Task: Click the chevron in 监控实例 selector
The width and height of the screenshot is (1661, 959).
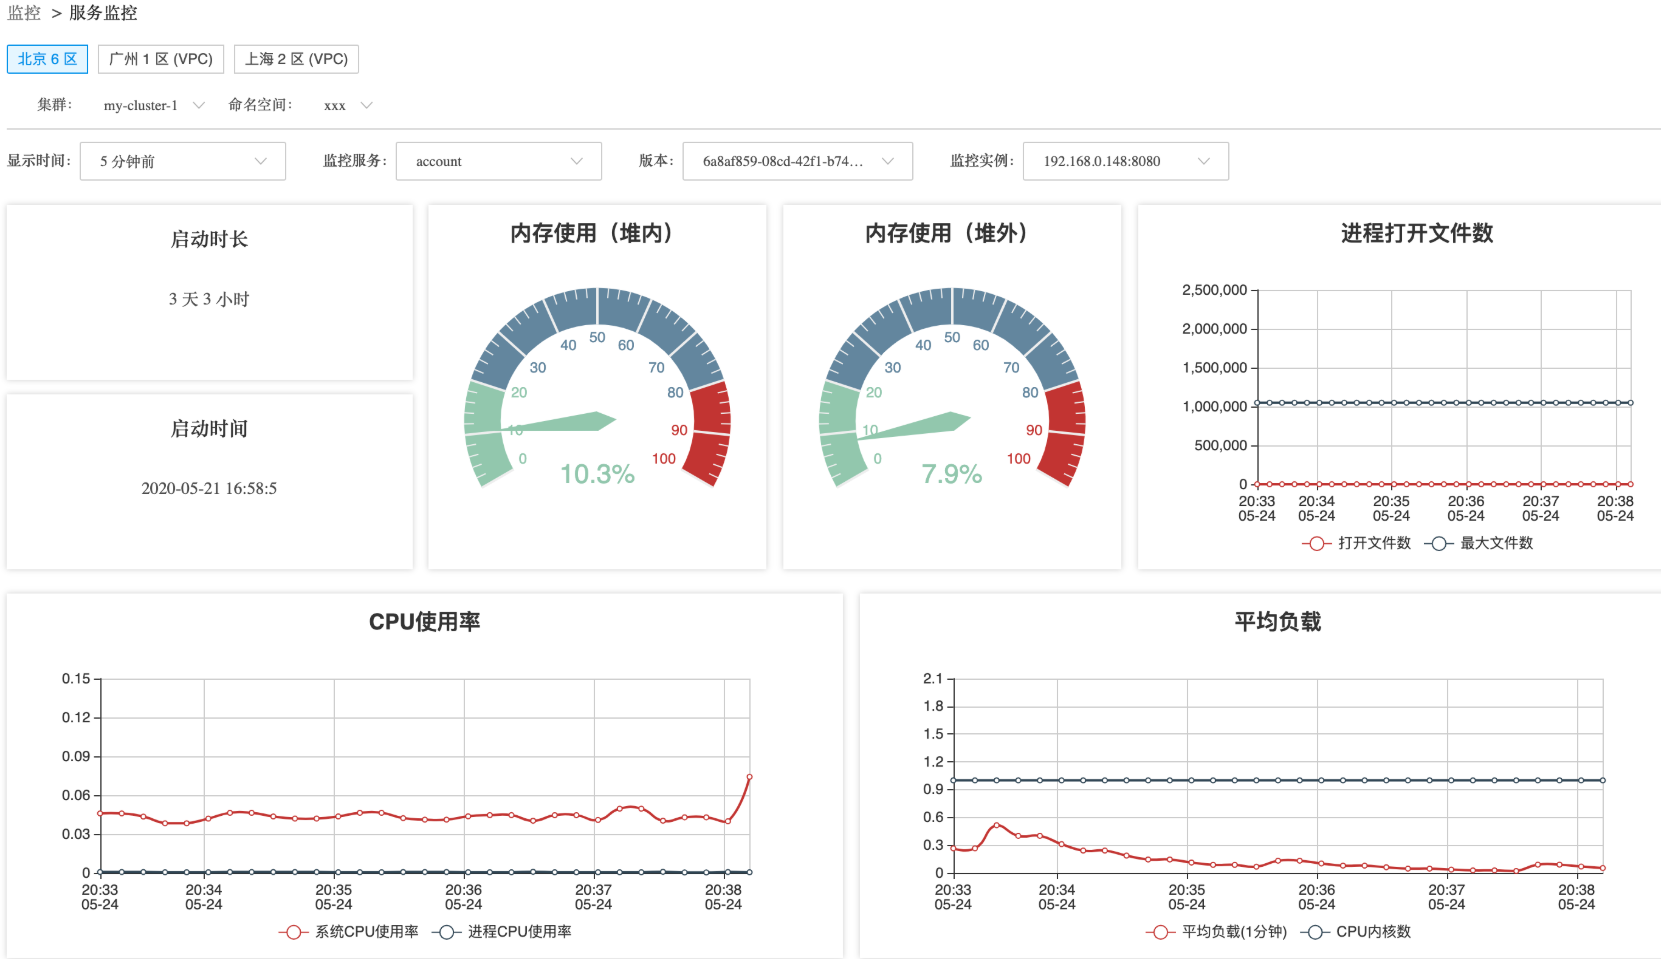Action: (1204, 161)
